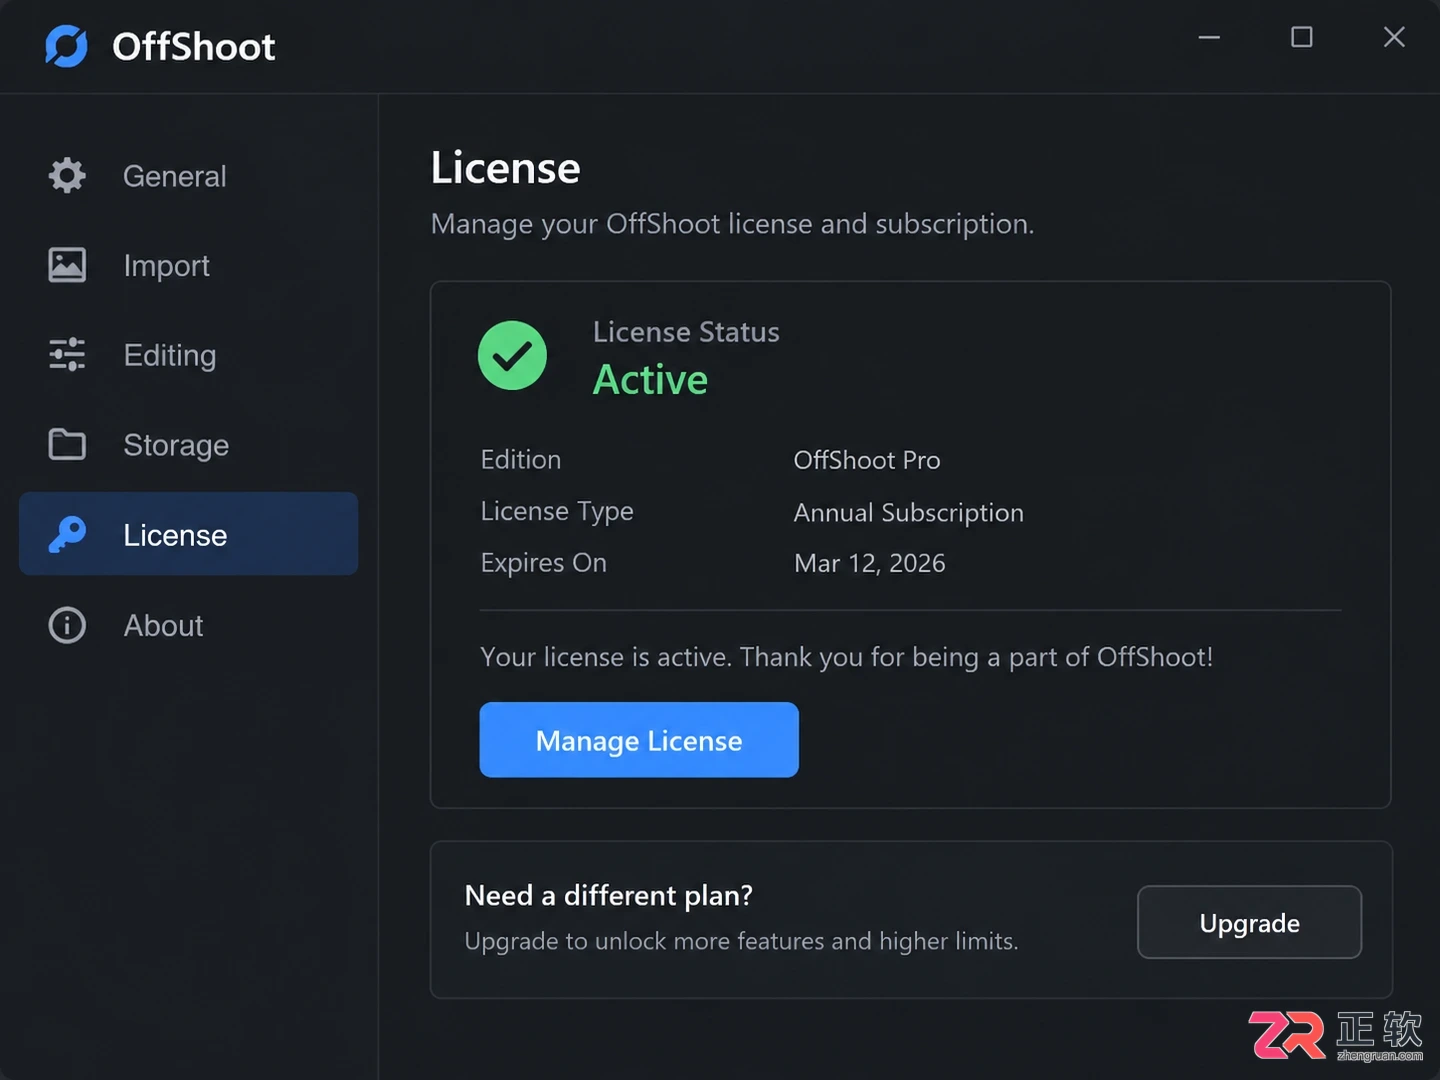Select the Storage settings tab

[x=189, y=444]
